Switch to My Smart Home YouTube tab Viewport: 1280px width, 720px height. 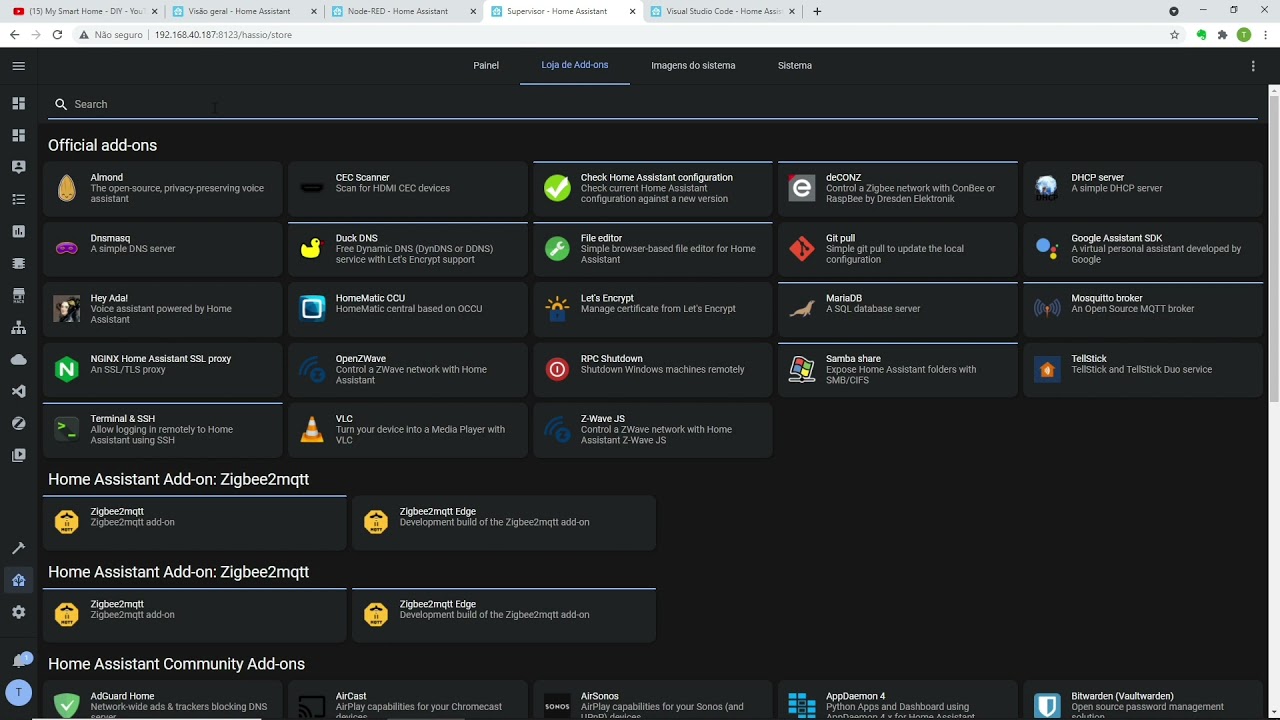85,12
